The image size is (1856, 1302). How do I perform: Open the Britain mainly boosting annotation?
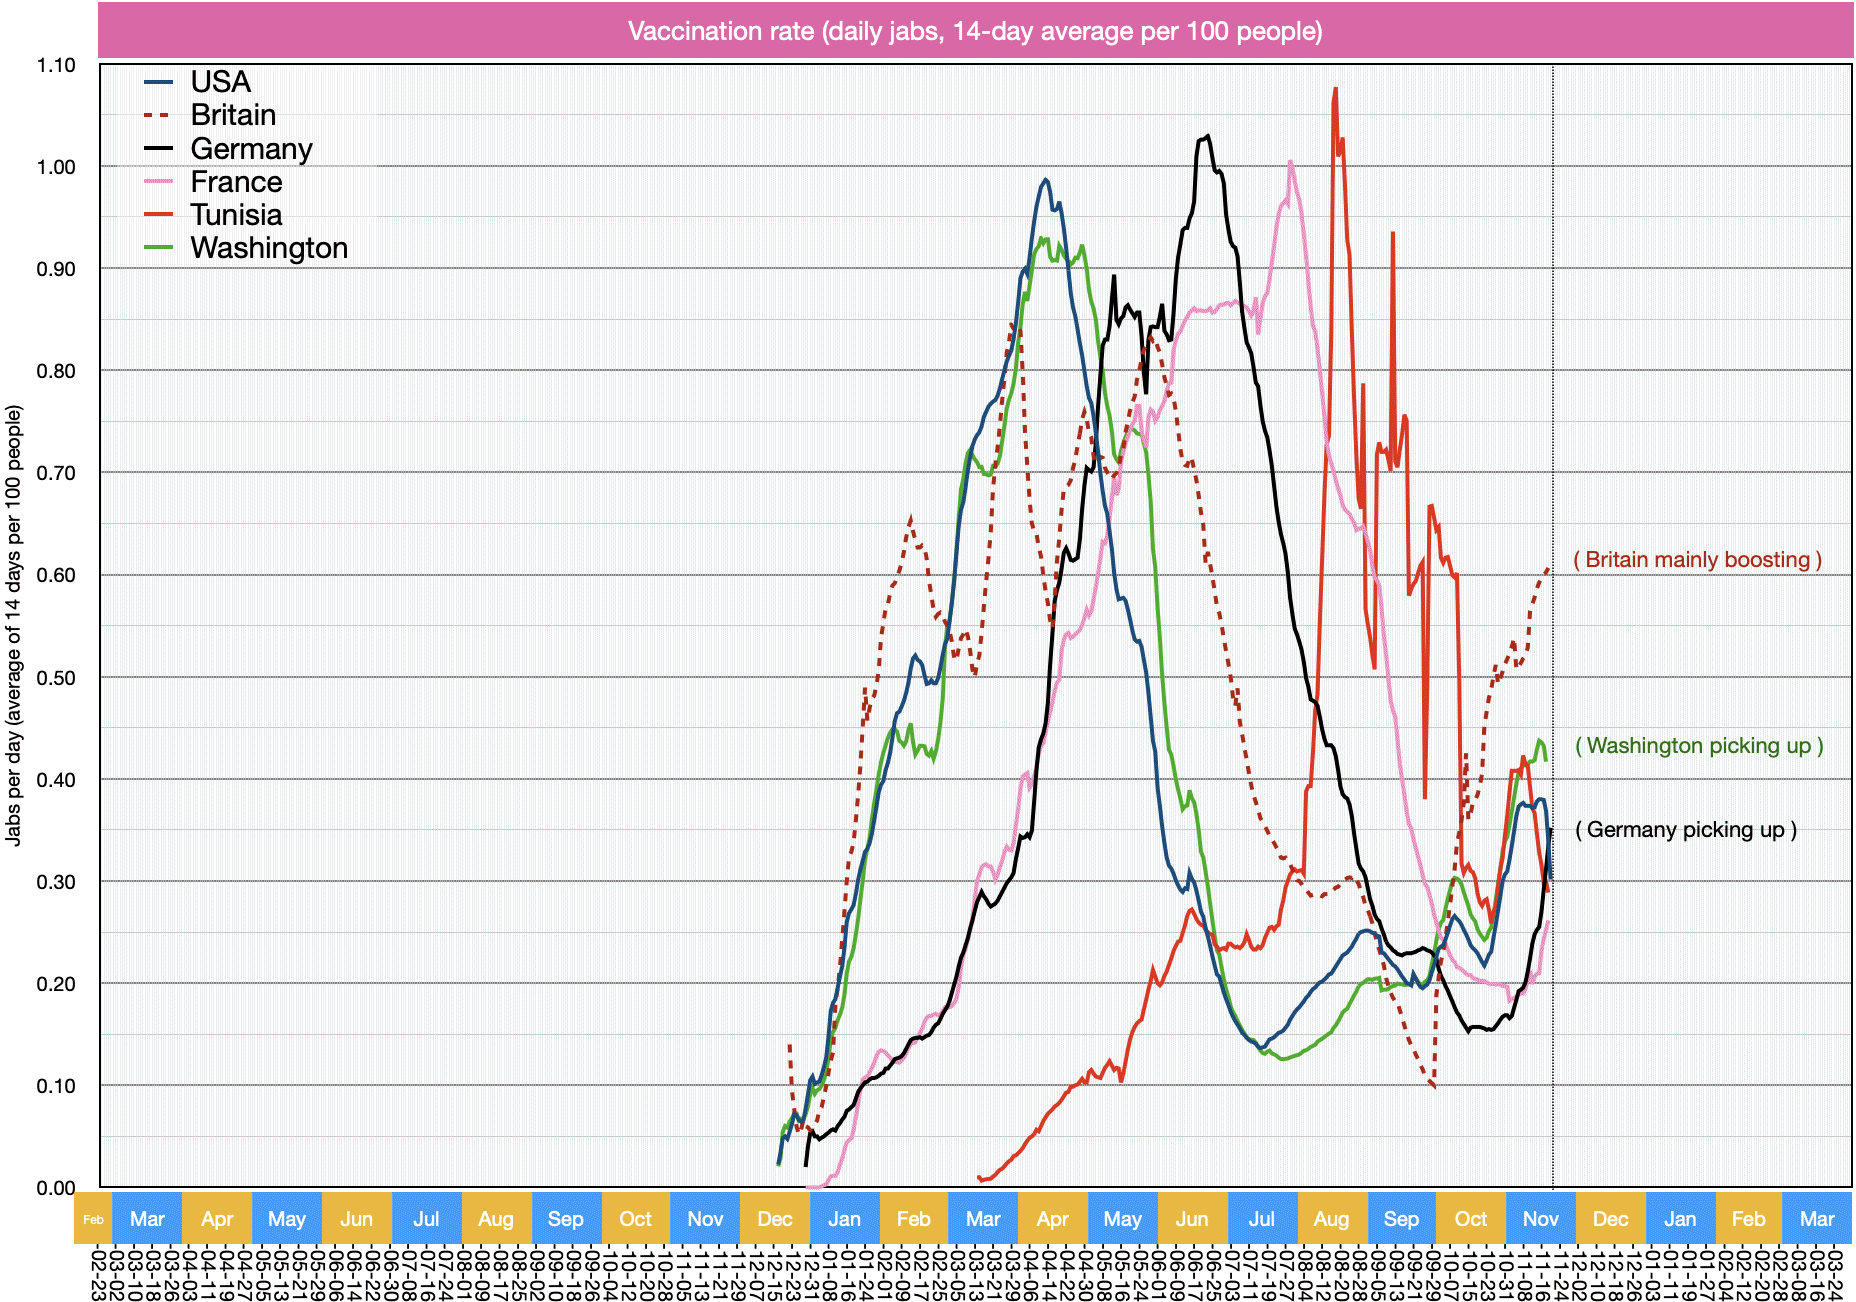pos(1700,560)
